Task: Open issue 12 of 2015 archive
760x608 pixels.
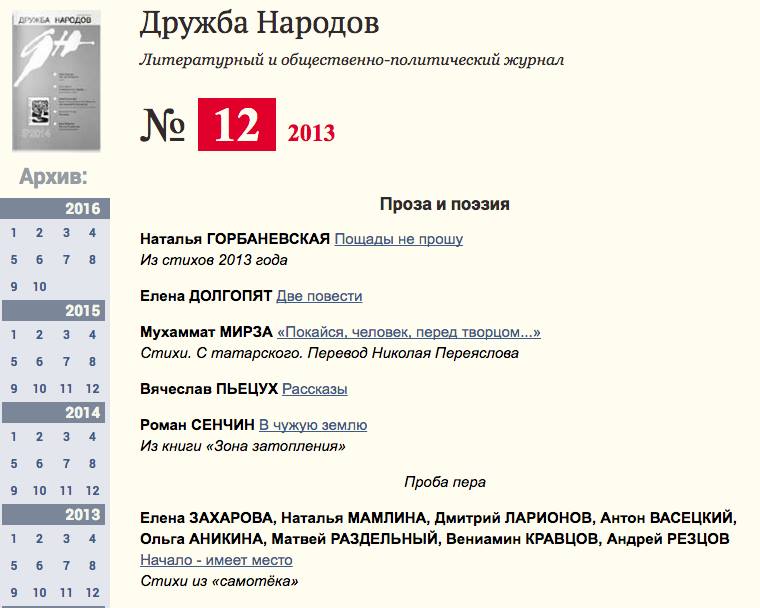Action: pyautogui.click(x=92, y=389)
